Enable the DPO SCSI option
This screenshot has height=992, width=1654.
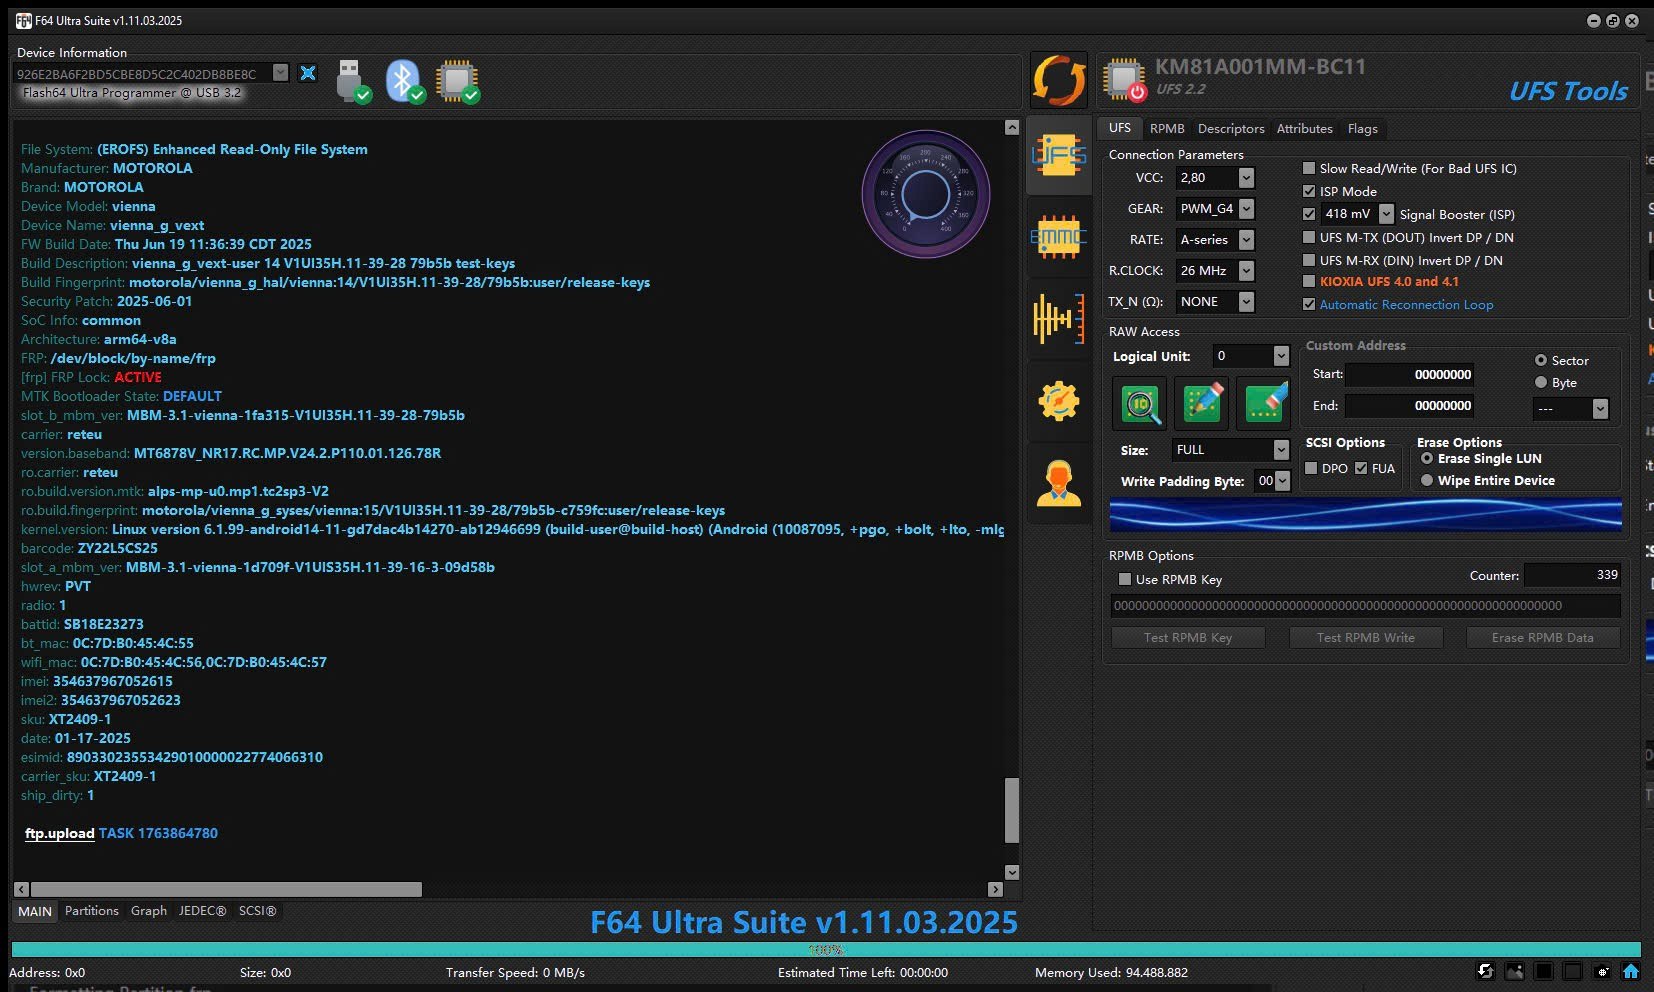1311,468
